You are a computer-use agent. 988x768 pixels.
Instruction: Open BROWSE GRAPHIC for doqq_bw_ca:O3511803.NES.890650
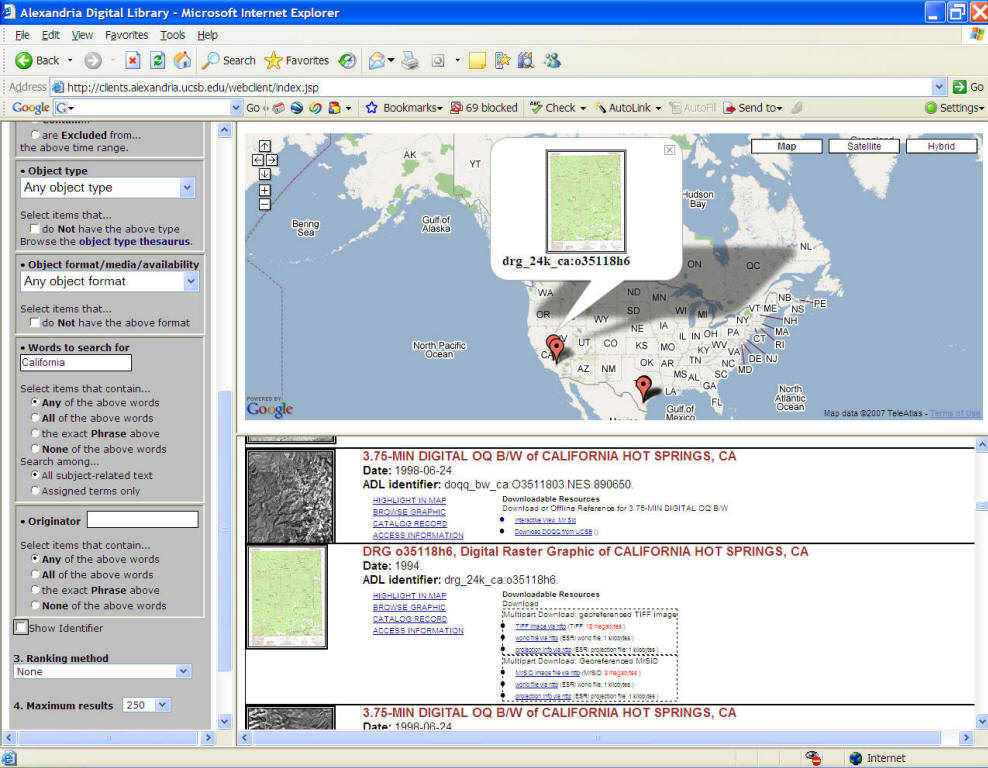[x=409, y=512]
